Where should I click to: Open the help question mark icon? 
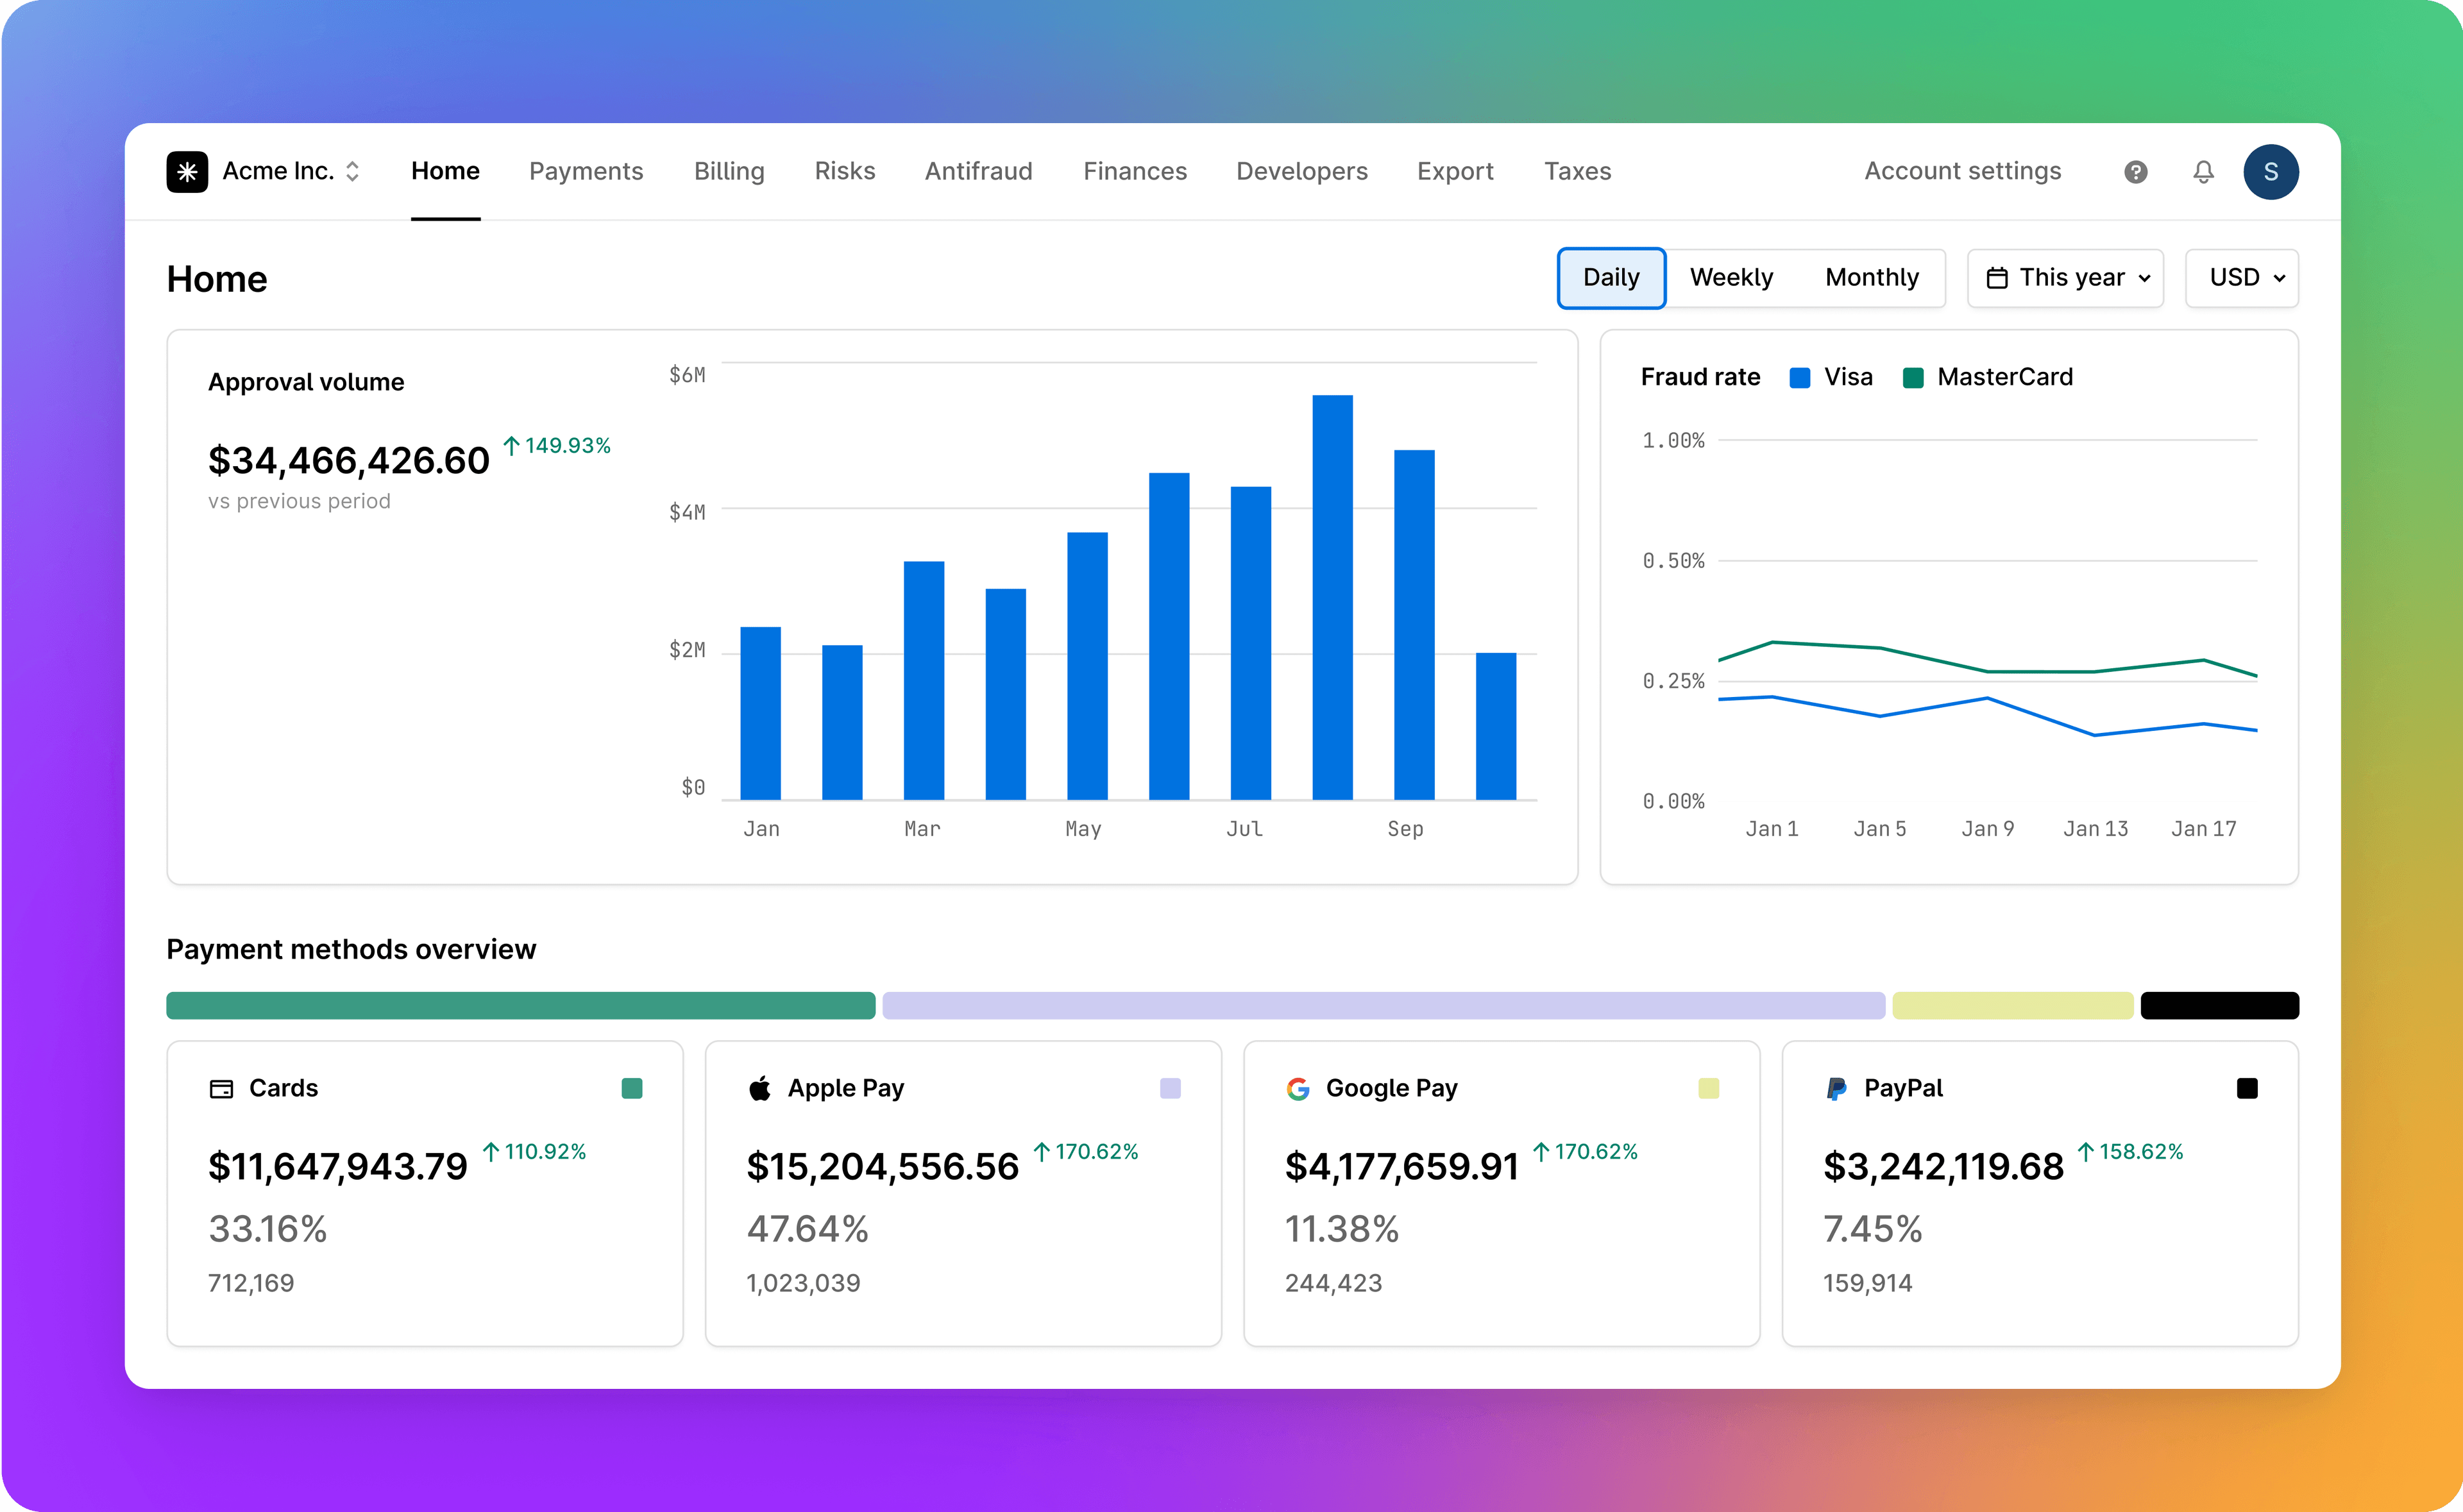coord(2135,171)
